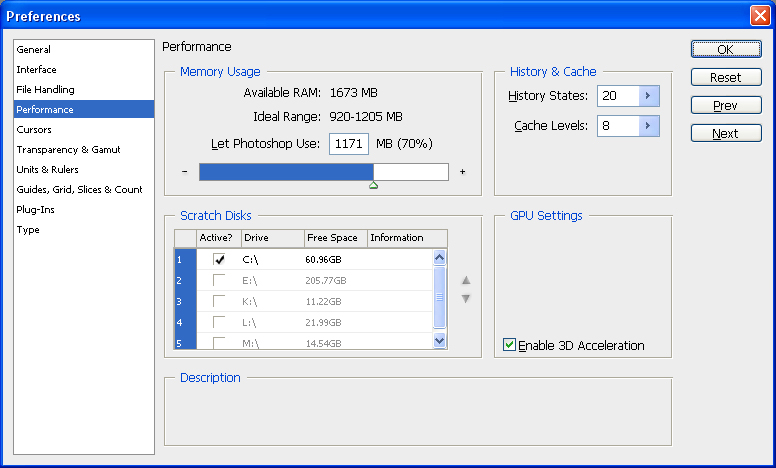Uncheck the C:\ scratch disk checkbox
The height and width of the screenshot is (468, 776).
point(219,259)
